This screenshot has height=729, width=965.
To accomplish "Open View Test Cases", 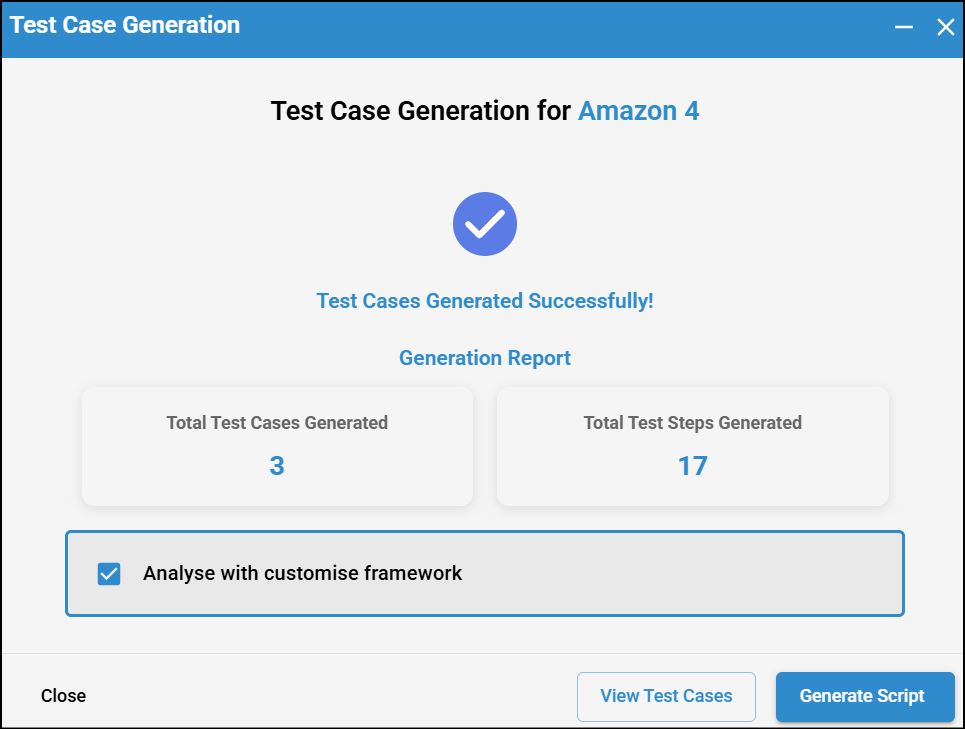I will tap(666, 696).
